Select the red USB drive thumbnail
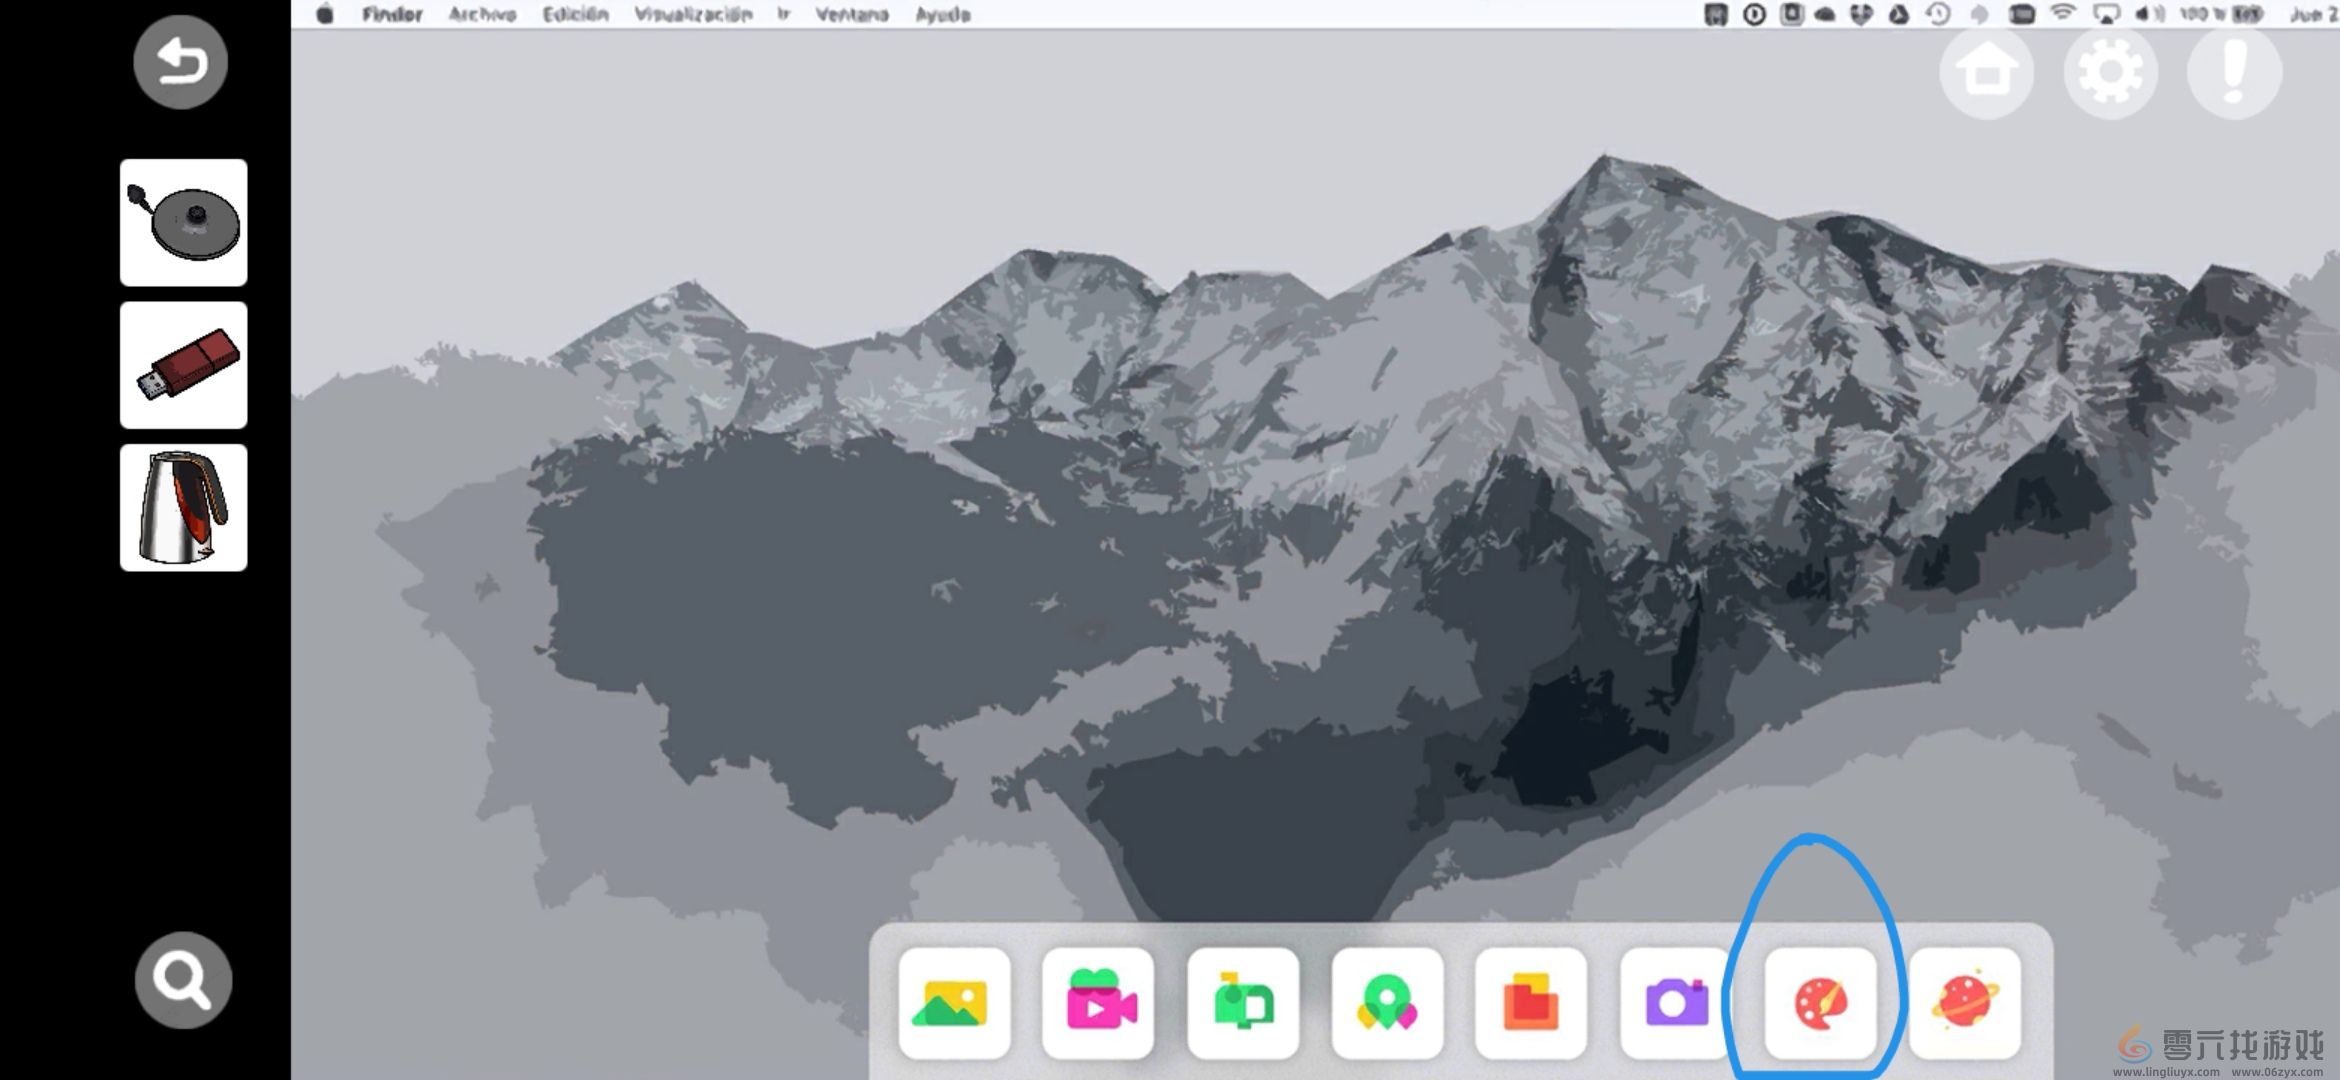 (184, 365)
